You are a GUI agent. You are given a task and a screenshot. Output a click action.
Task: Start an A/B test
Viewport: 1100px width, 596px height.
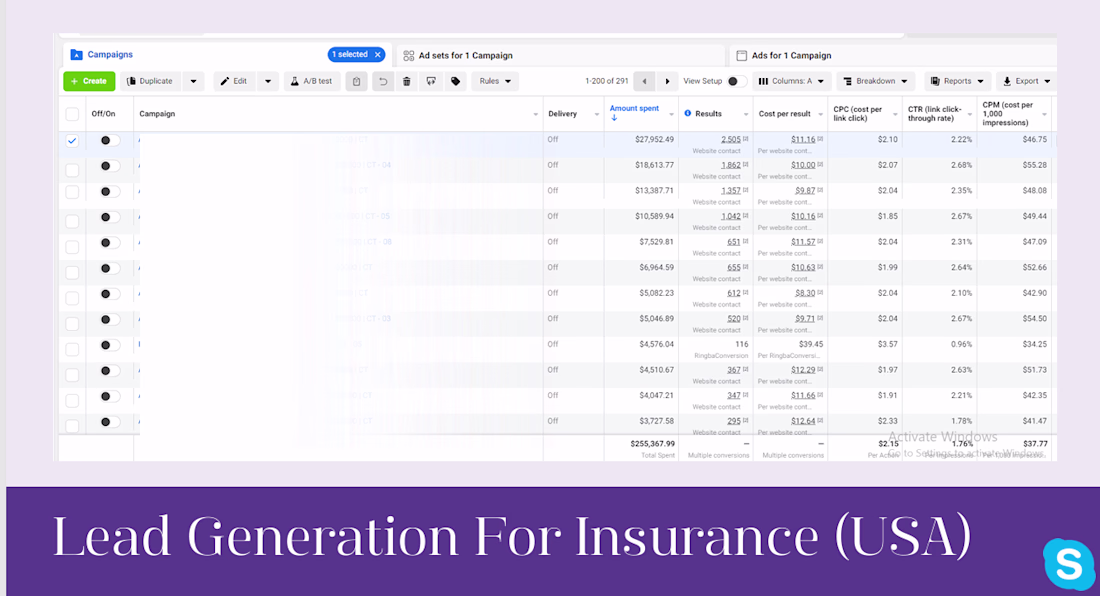tap(312, 81)
